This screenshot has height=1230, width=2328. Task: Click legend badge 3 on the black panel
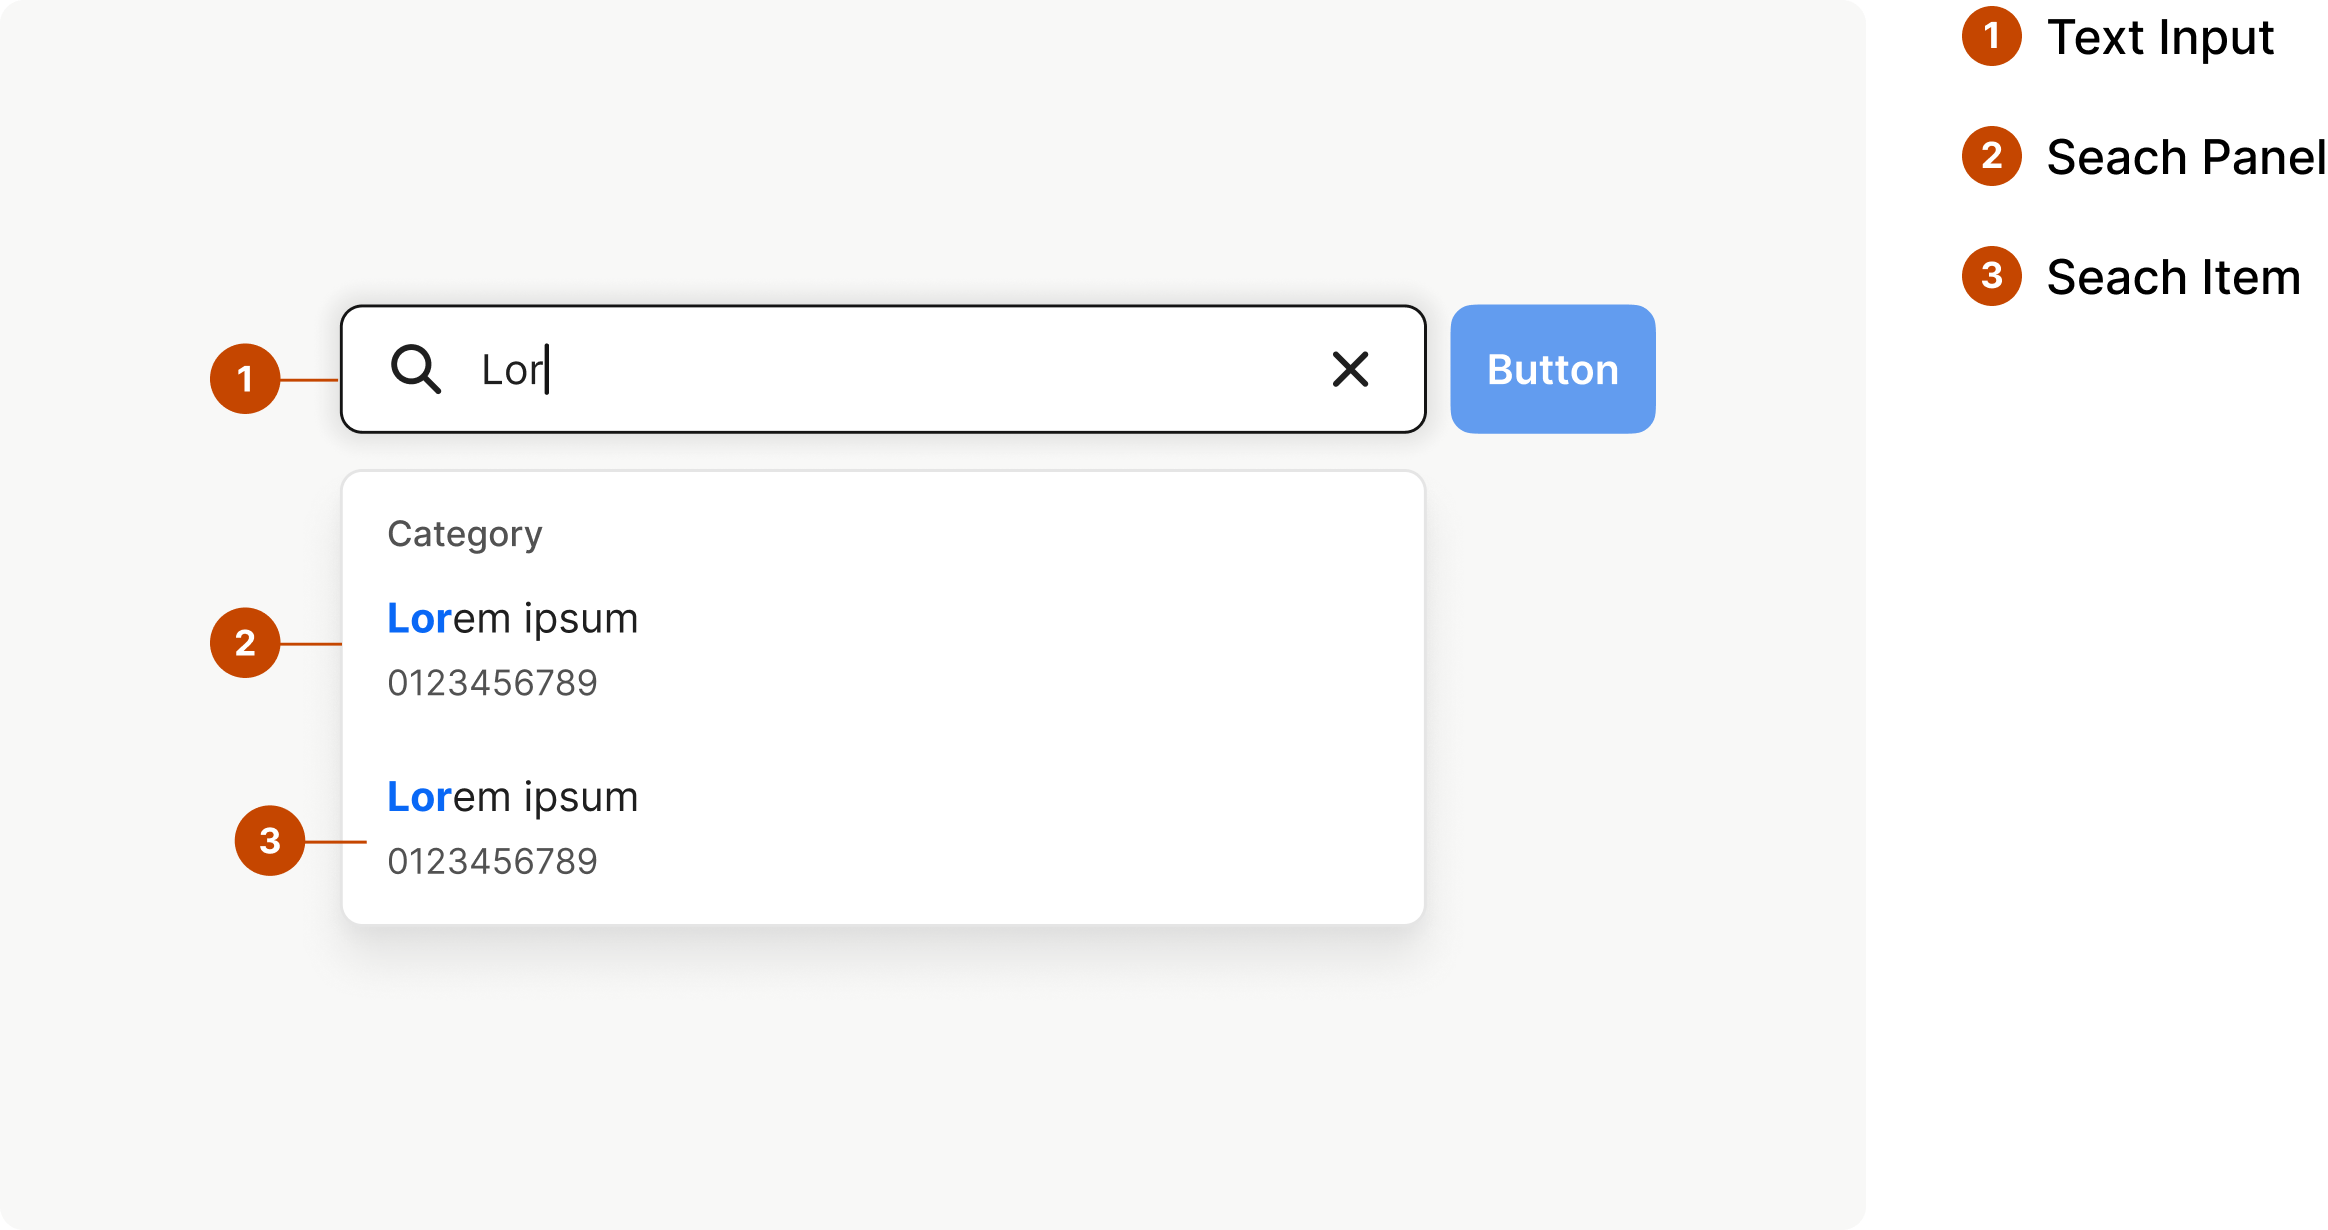click(x=1991, y=276)
